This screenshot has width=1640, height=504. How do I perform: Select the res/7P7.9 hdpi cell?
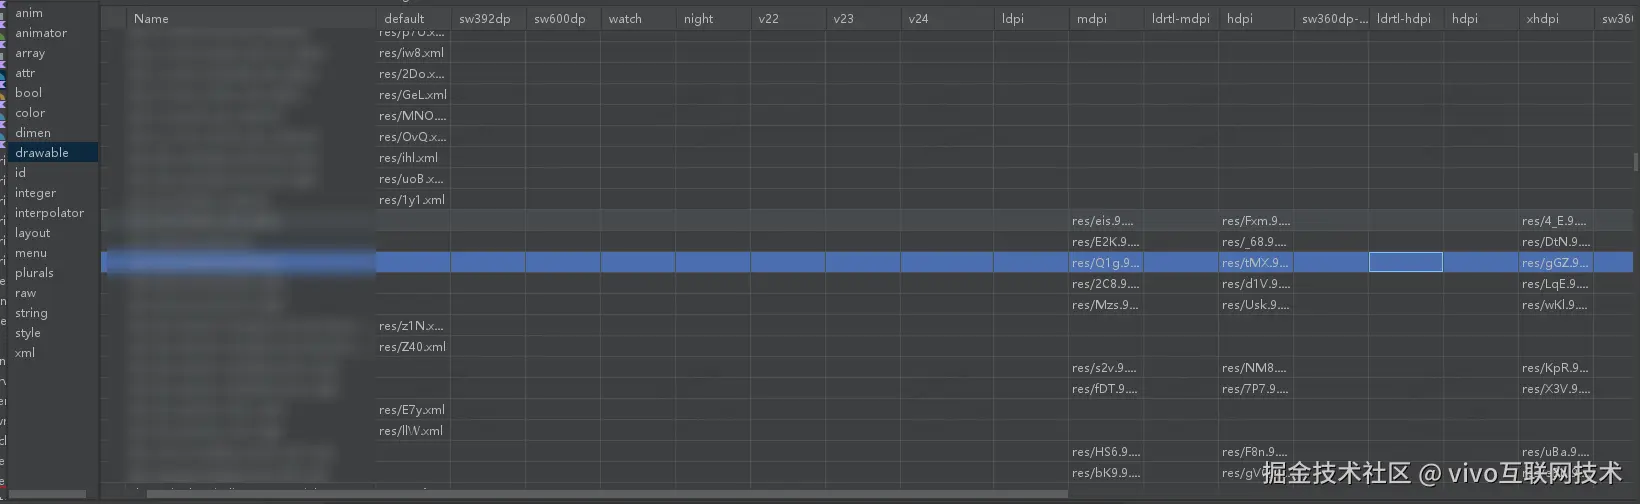tap(1256, 389)
